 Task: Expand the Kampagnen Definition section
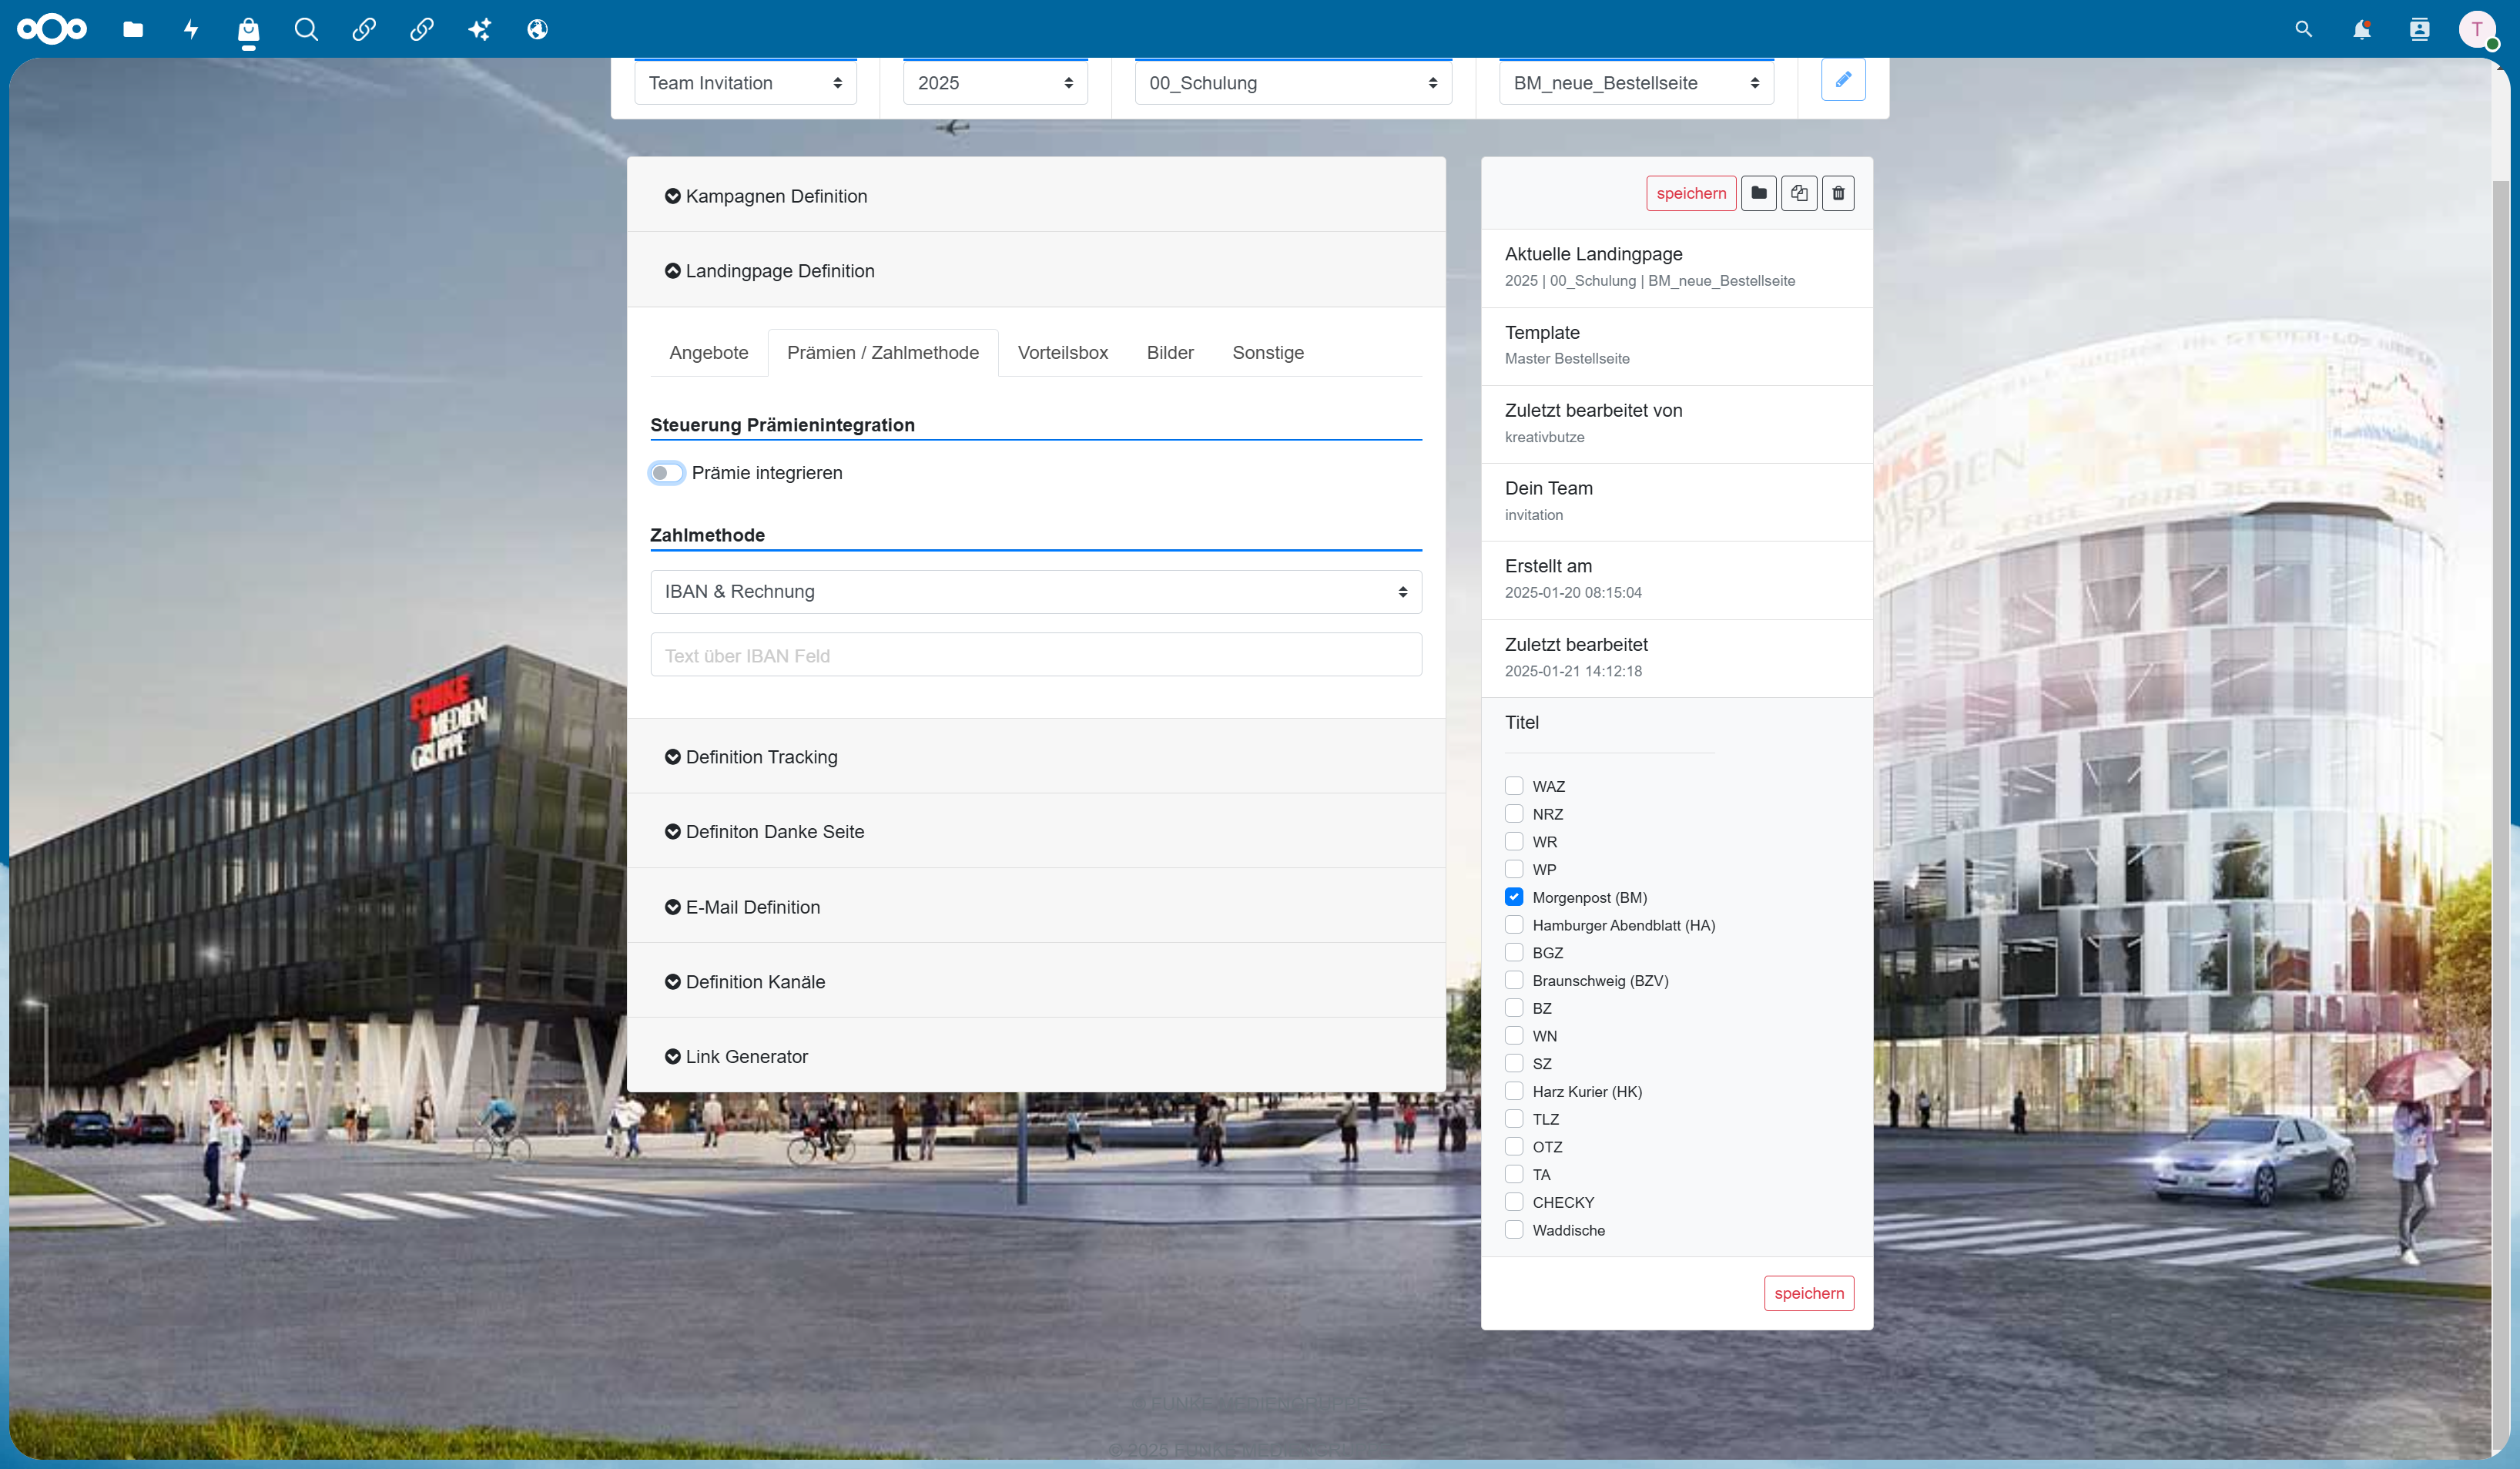pyautogui.click(x=1036, y=196)
